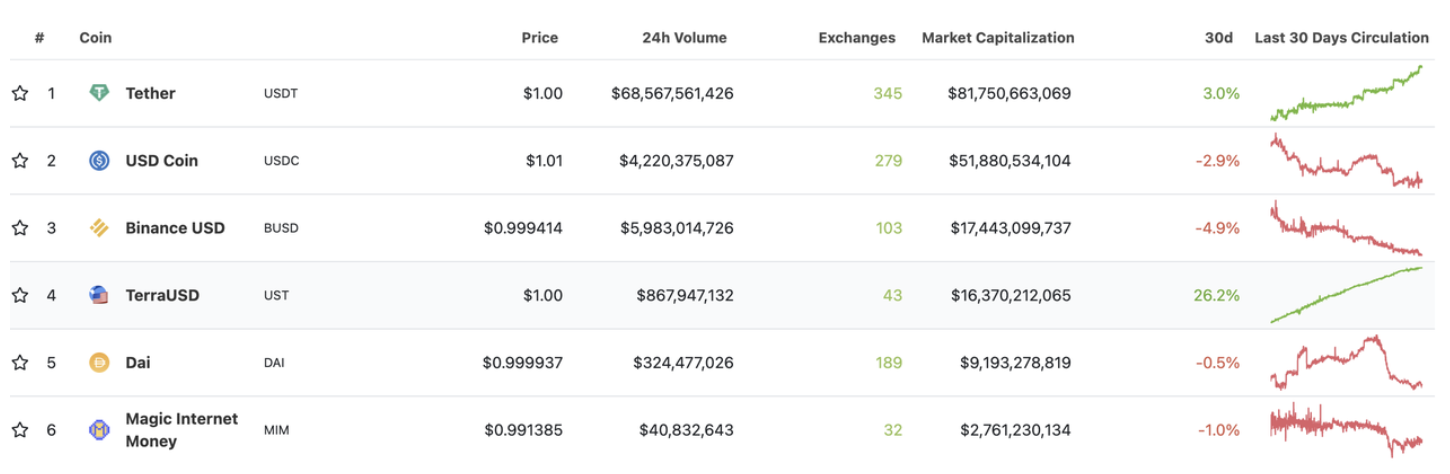Image resolution: width=1450 pixels, height=474 pixels.
Task: Click the Tether coin logo icon
Action: coord(99,93)
